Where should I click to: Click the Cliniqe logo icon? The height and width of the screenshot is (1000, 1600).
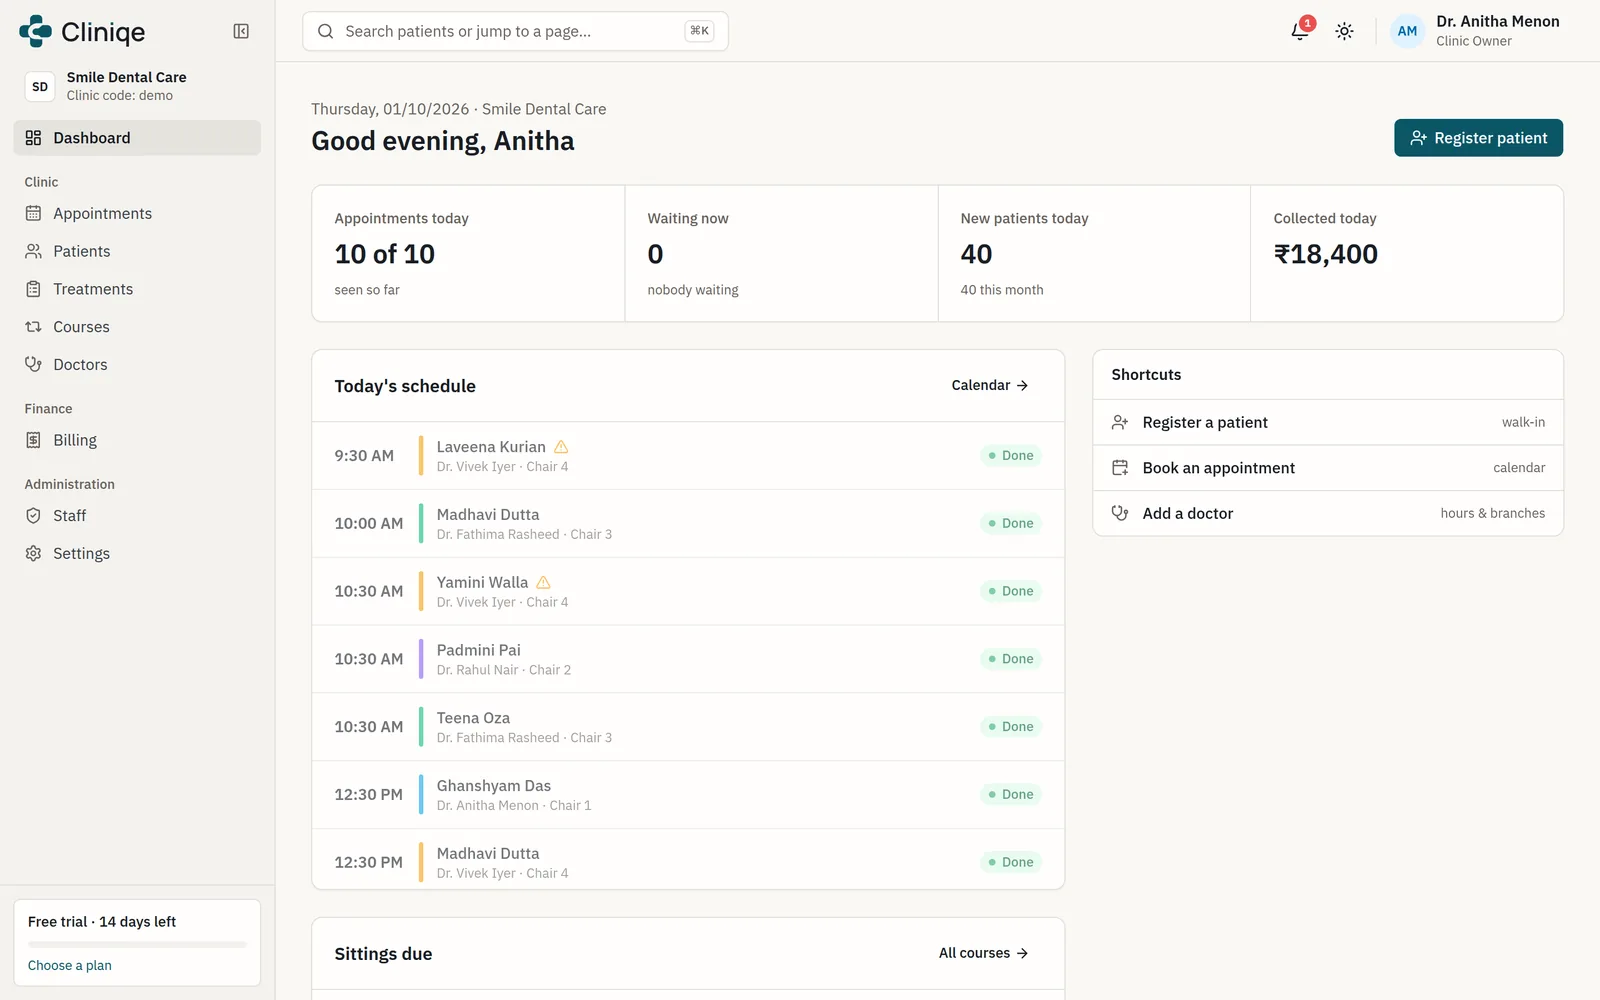click(x=35, y=31)
